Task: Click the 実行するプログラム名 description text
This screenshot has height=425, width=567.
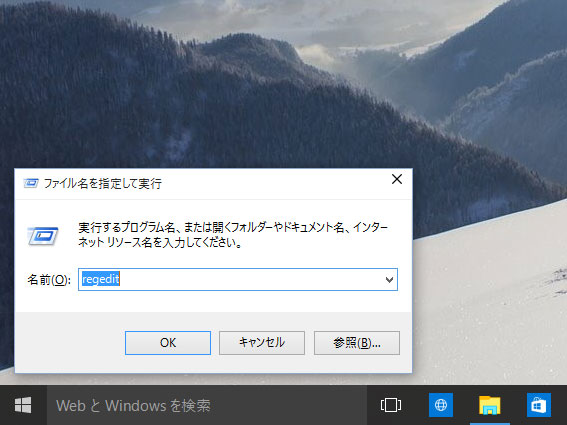Action: tap(233, 235)
